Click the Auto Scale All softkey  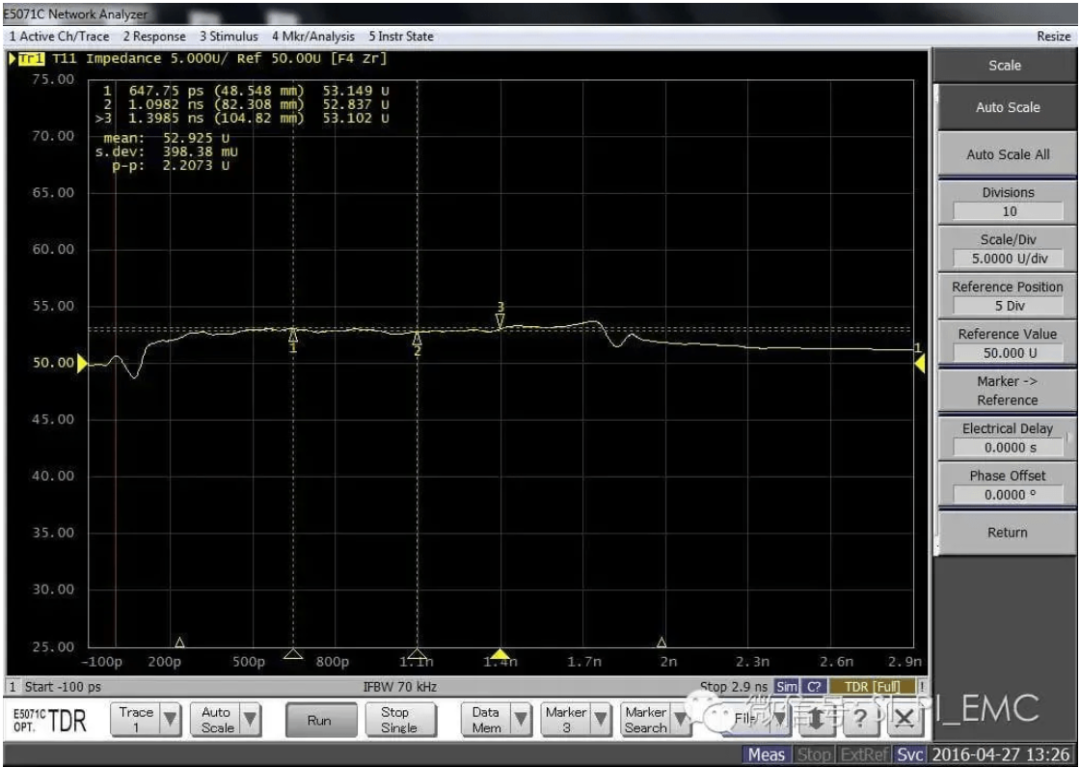click(1007, 155)
